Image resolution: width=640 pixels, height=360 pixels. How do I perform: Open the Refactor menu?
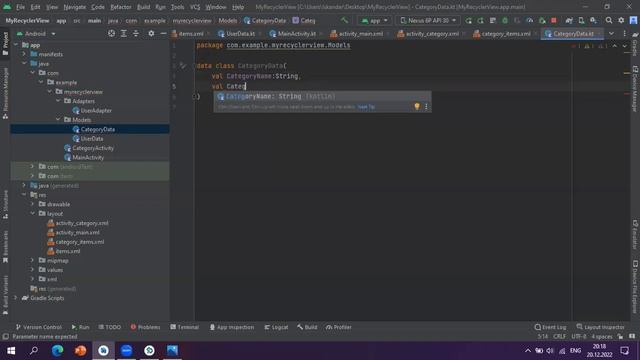[x=120, y=7]
